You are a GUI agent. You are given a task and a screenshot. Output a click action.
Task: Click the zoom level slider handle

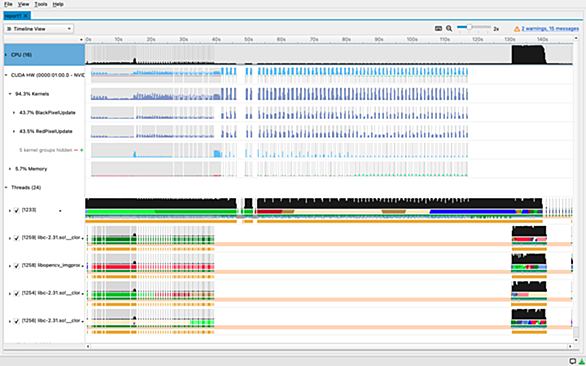tap(469, 27)
